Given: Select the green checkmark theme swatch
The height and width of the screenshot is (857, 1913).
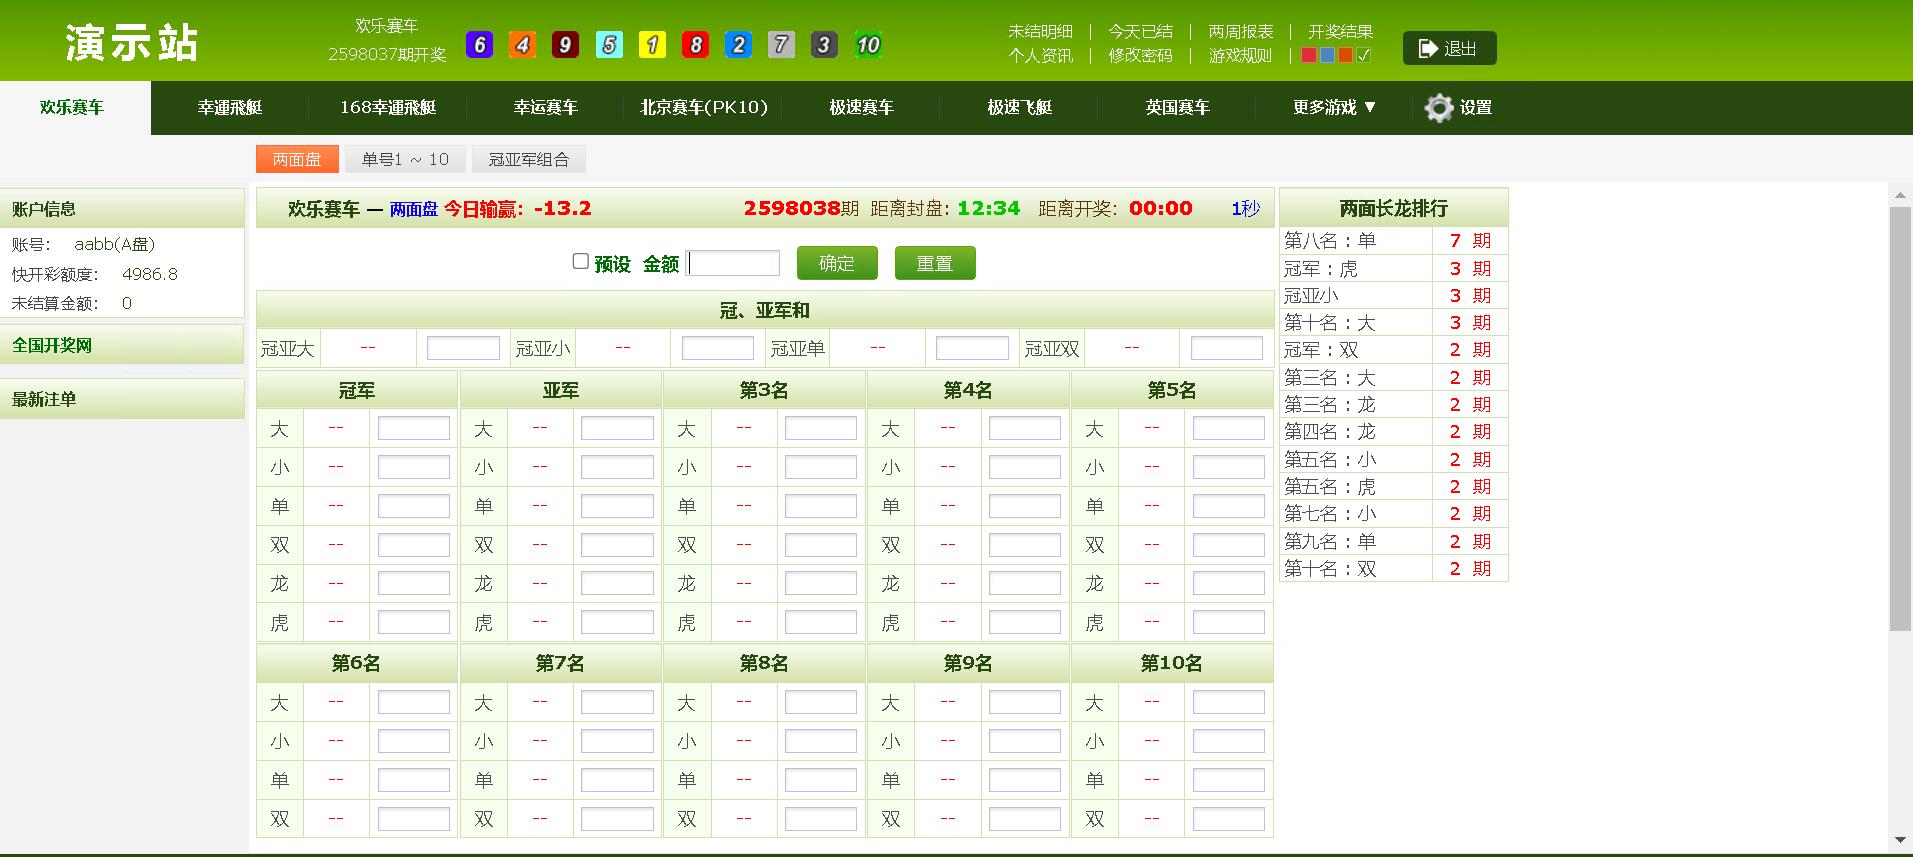Looking at the screenshot, I should (x=1365, y=56).
